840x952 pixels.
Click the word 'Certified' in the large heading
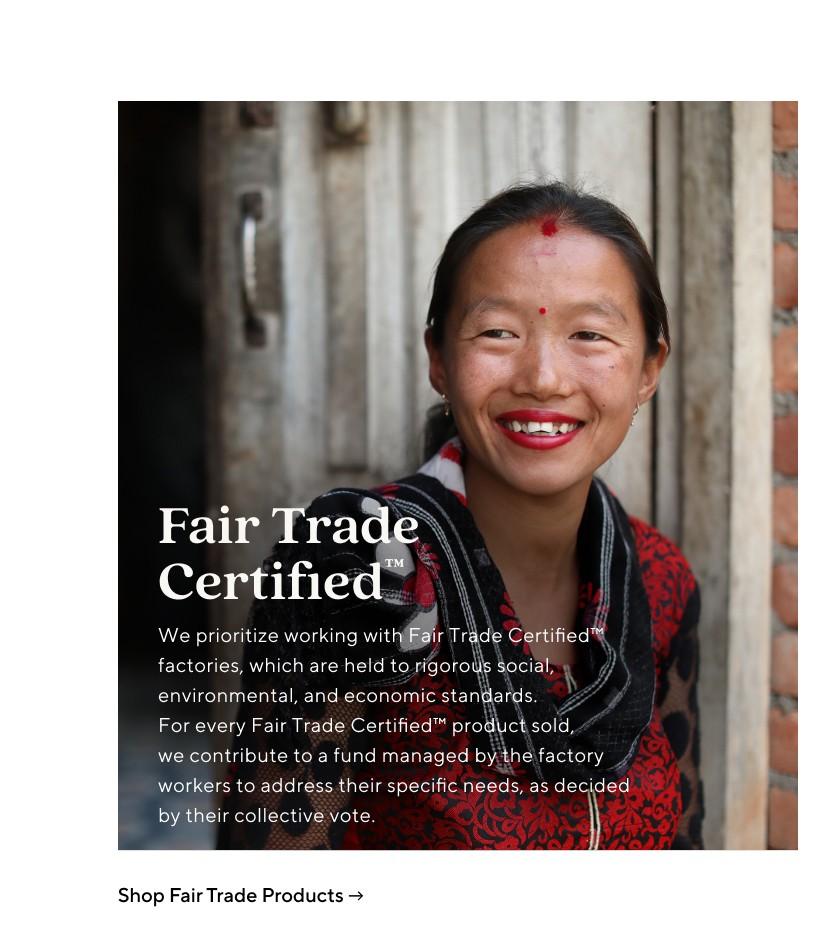(270, 581)
